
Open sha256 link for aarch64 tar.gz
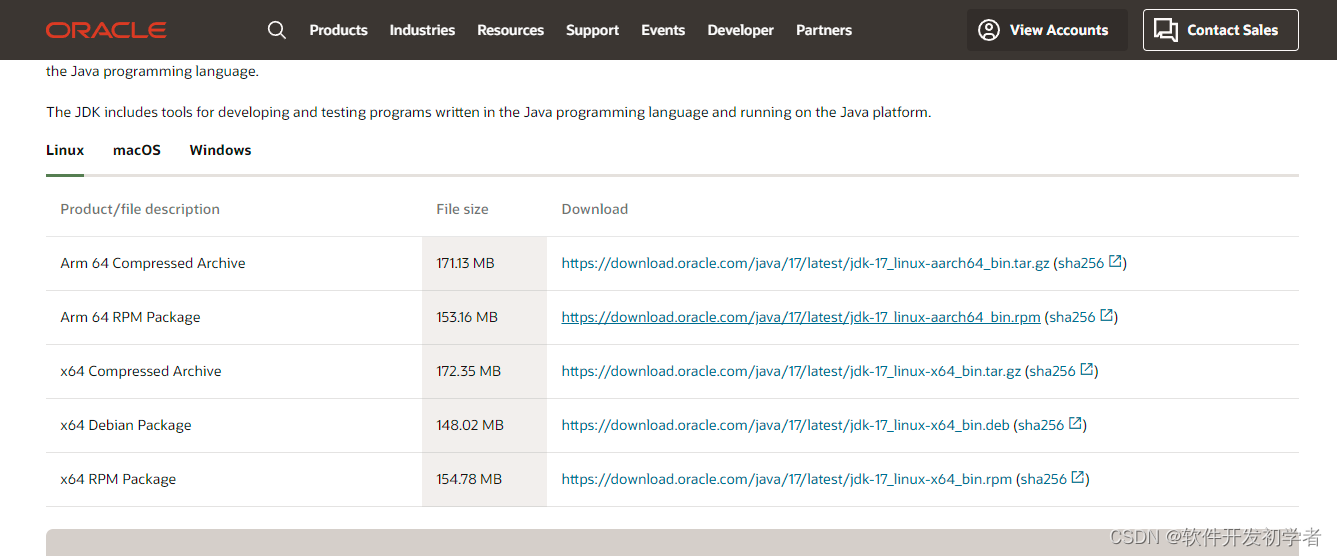[1081, 263]
